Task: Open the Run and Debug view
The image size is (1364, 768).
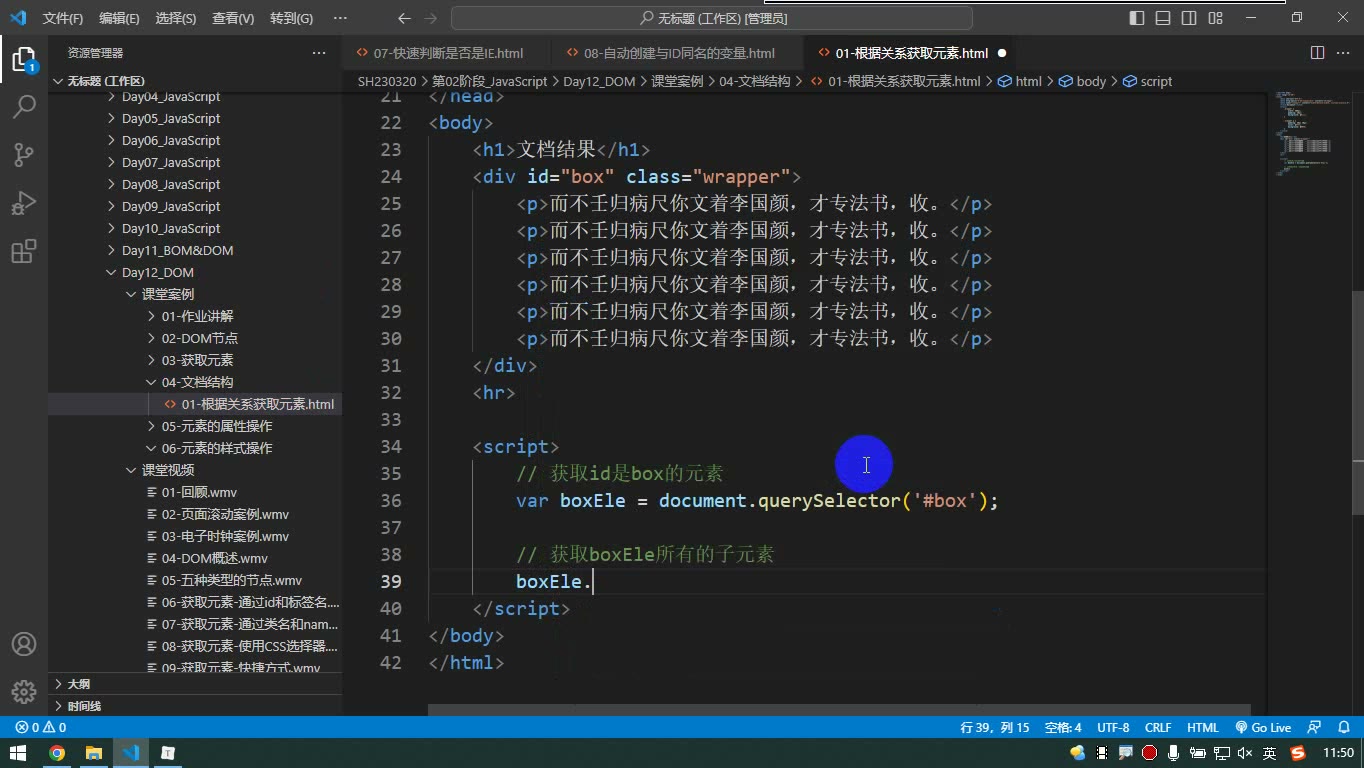Action: [24, 203]
